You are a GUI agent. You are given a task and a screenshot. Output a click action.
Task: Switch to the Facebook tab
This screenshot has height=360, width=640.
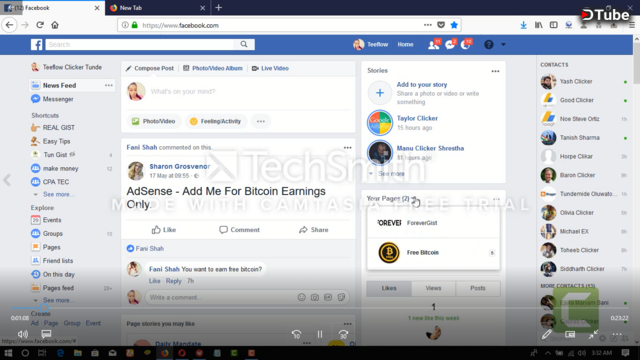click(52, 8)
